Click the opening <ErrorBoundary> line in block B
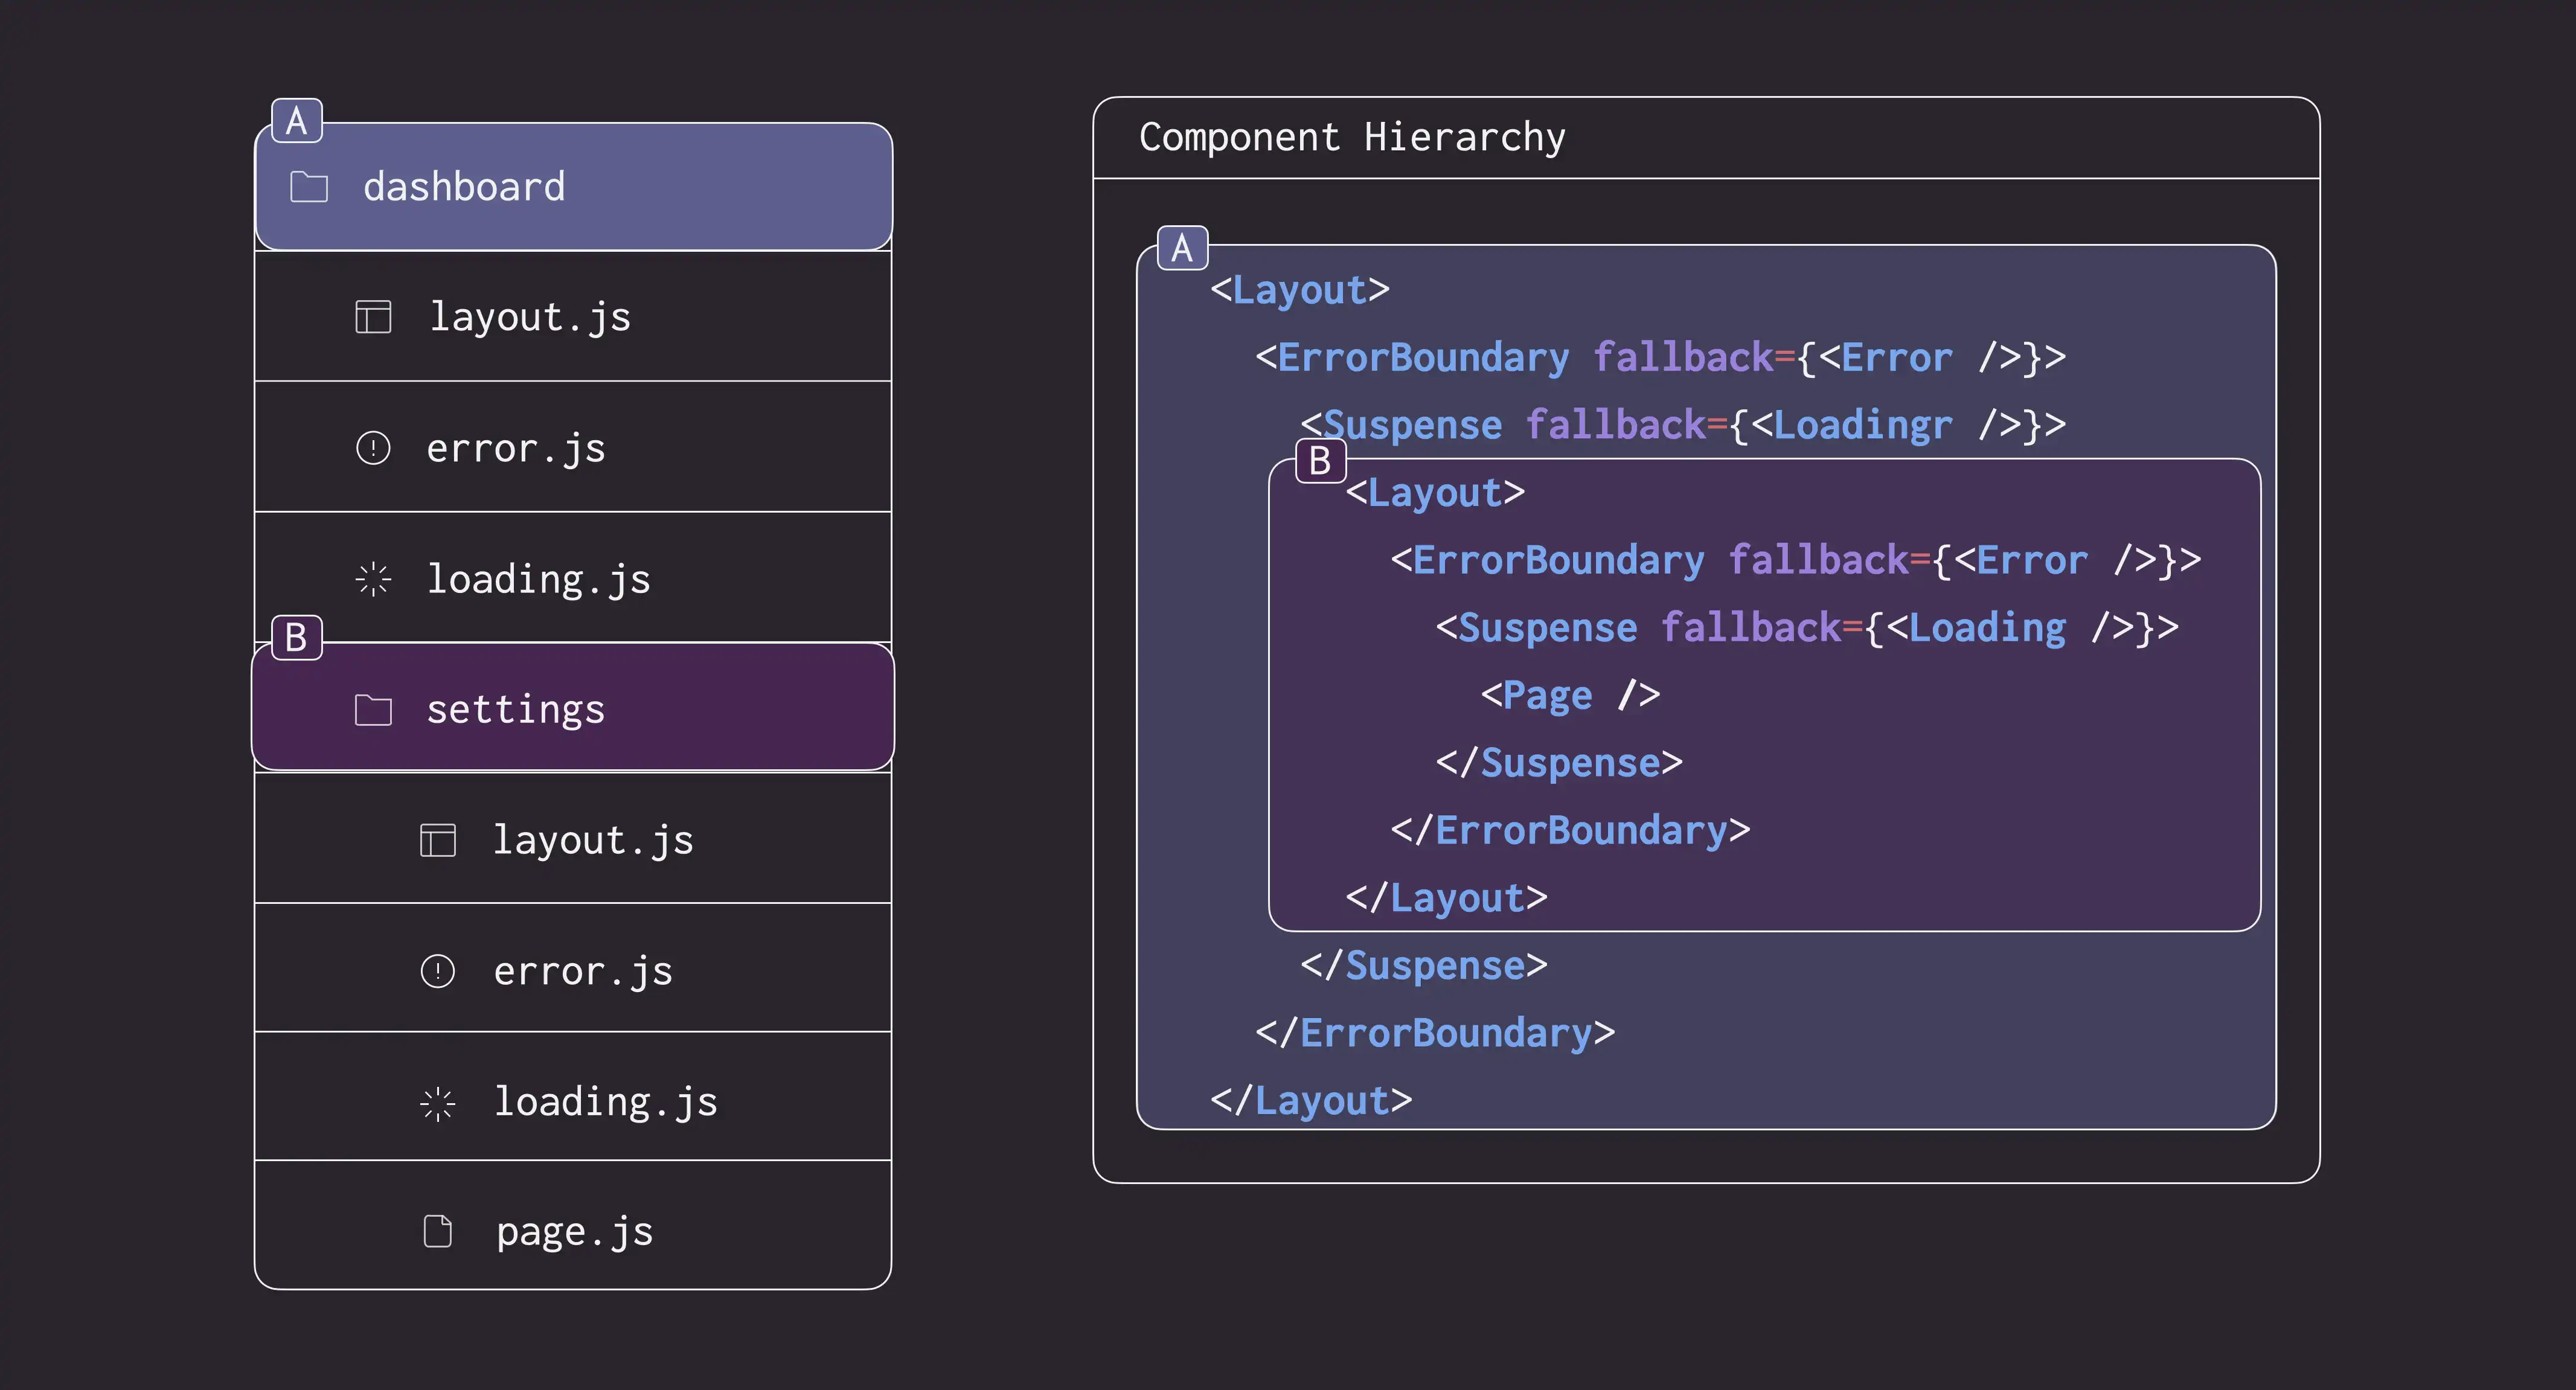Image resolution: width=2576 pixels, height=1390 pixels. point(1796,560)
